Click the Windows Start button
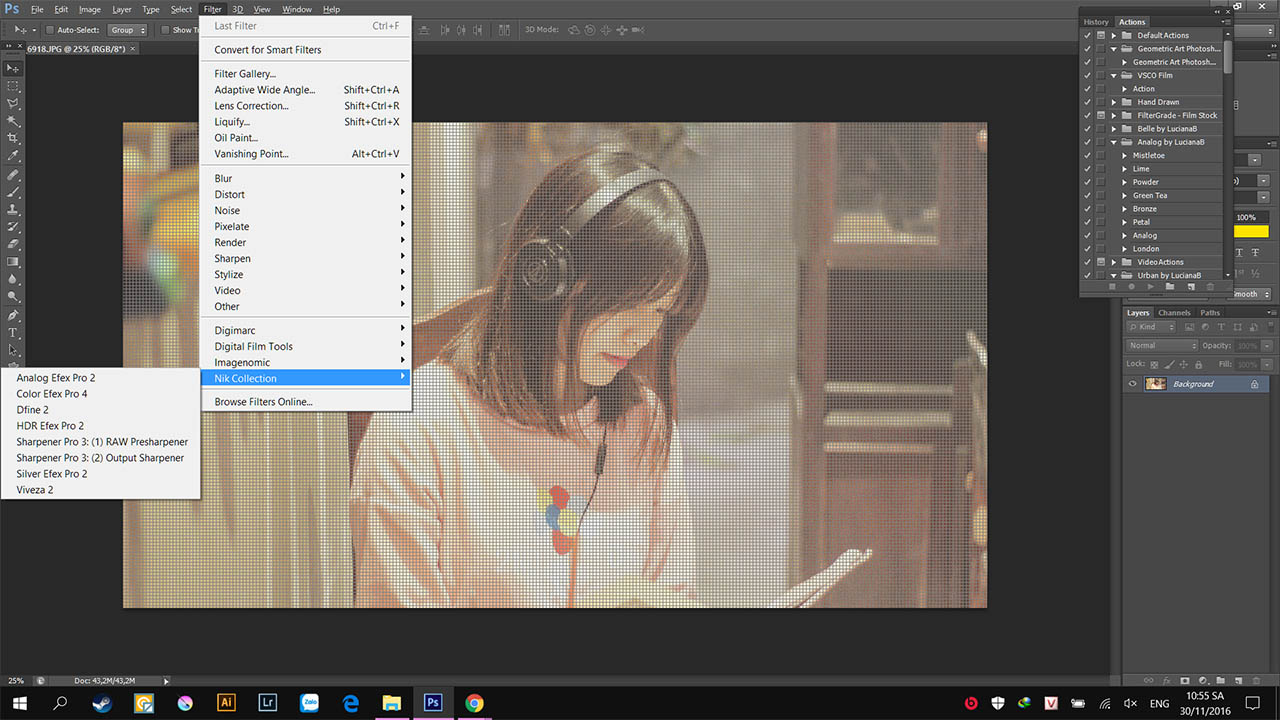The width and height of the screenshot is (1280, 720). coord(19,703)
